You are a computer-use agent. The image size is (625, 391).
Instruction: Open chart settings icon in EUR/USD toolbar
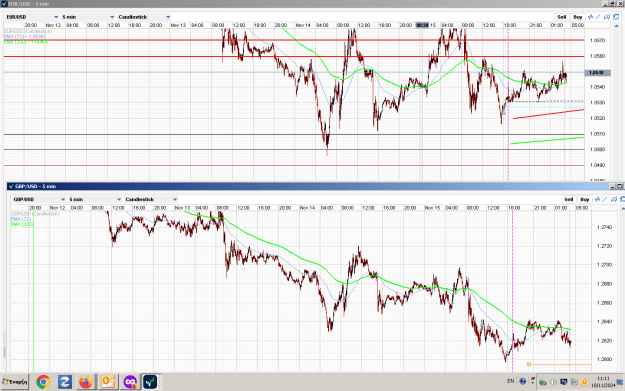(x=607, y=17)
